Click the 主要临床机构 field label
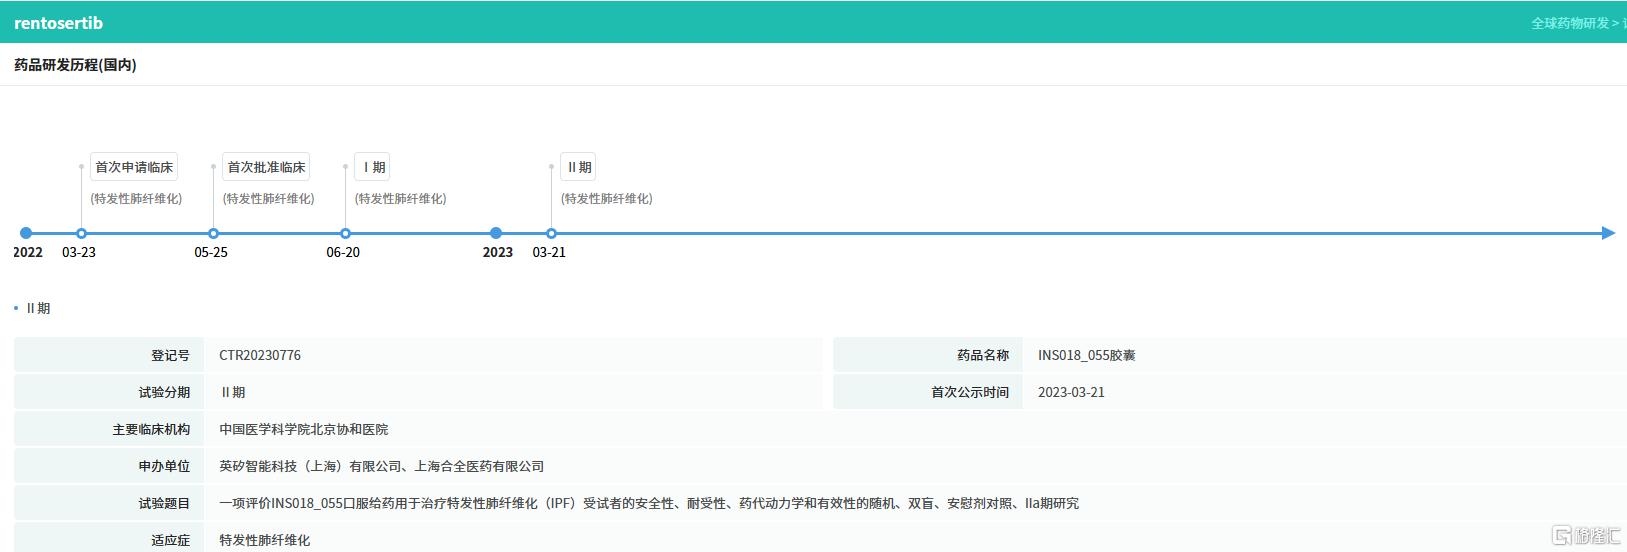Screen dimensions: 1627x552 point(151,429)
